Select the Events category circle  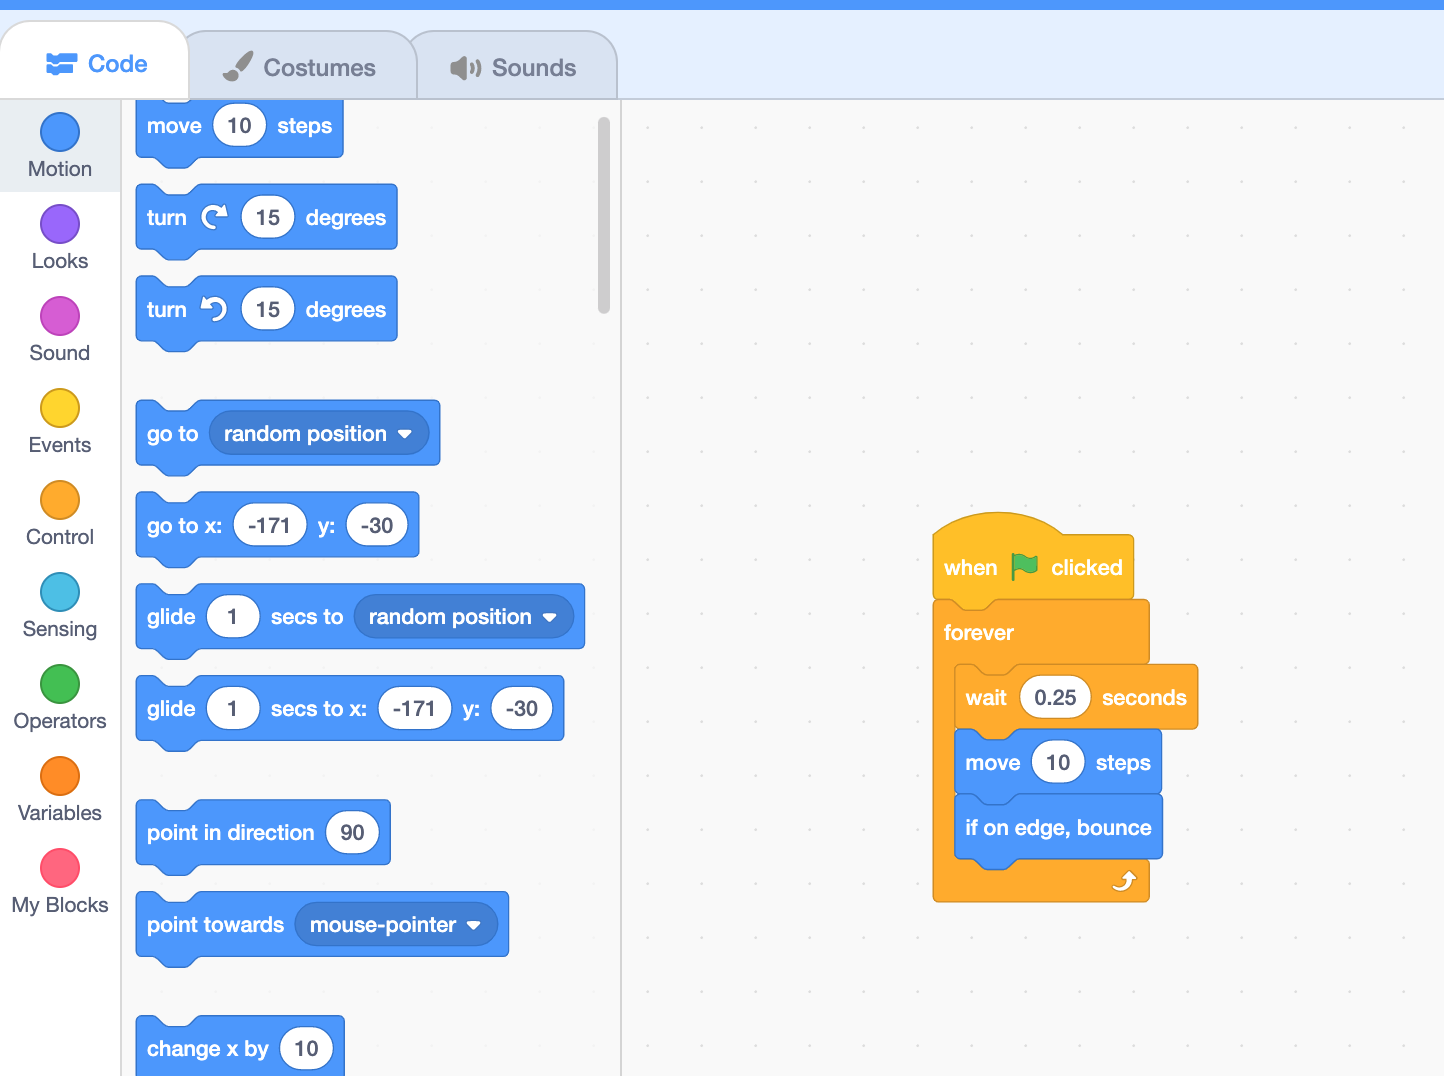[60, 408]
